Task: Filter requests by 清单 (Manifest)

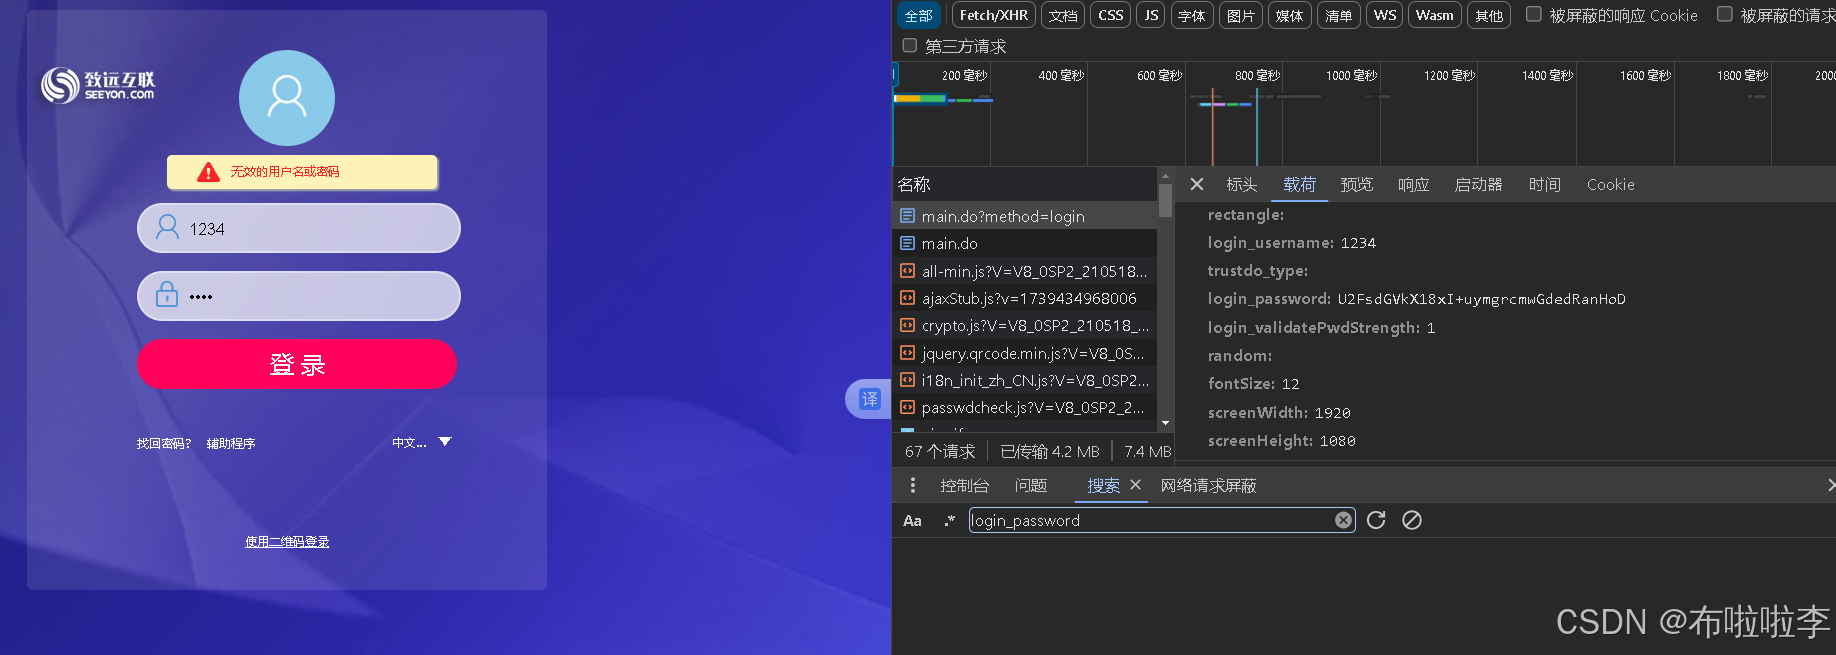Action: 1338,15
